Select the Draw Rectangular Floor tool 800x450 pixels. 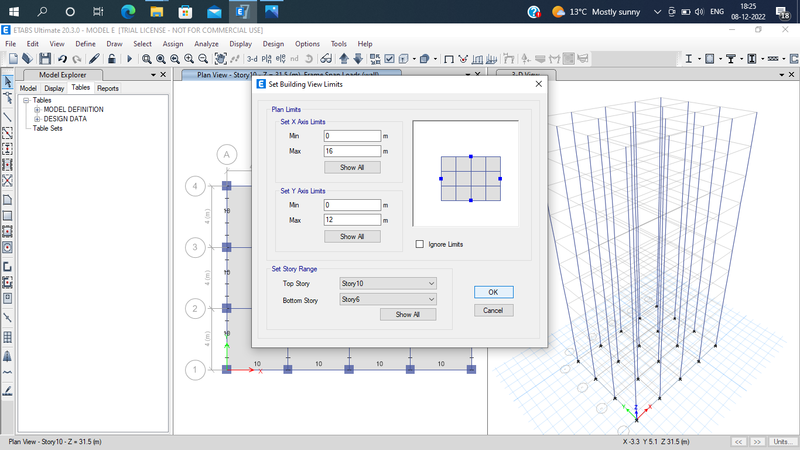[x=8, y=216]
